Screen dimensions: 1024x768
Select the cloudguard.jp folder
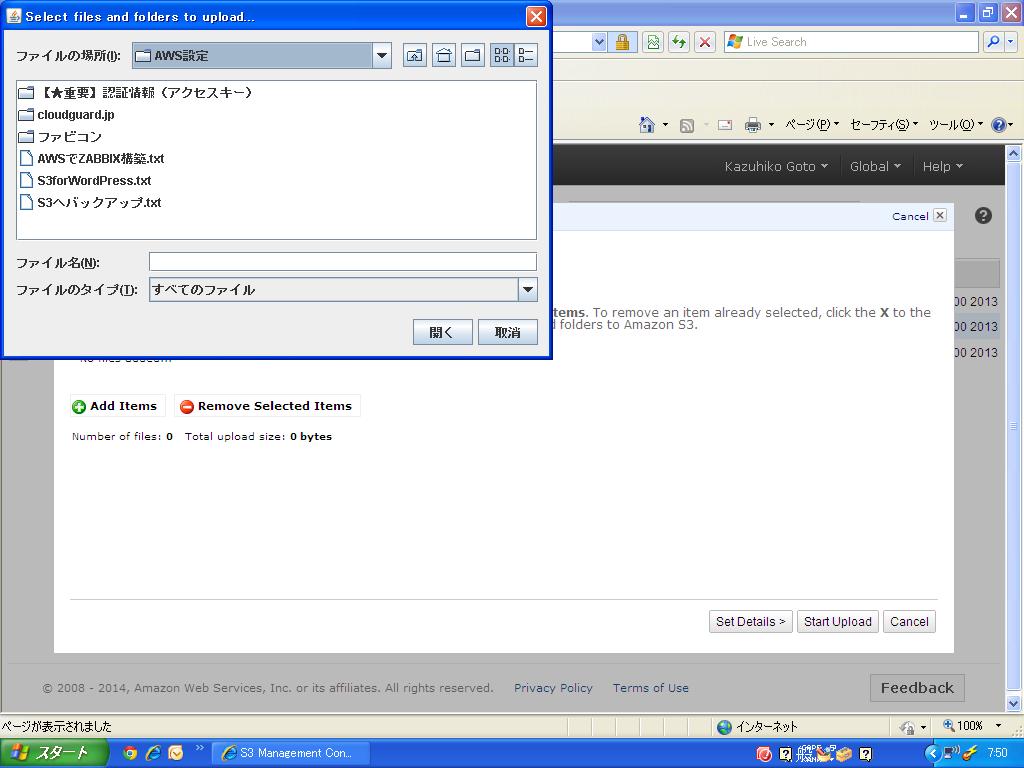(67, 115)
